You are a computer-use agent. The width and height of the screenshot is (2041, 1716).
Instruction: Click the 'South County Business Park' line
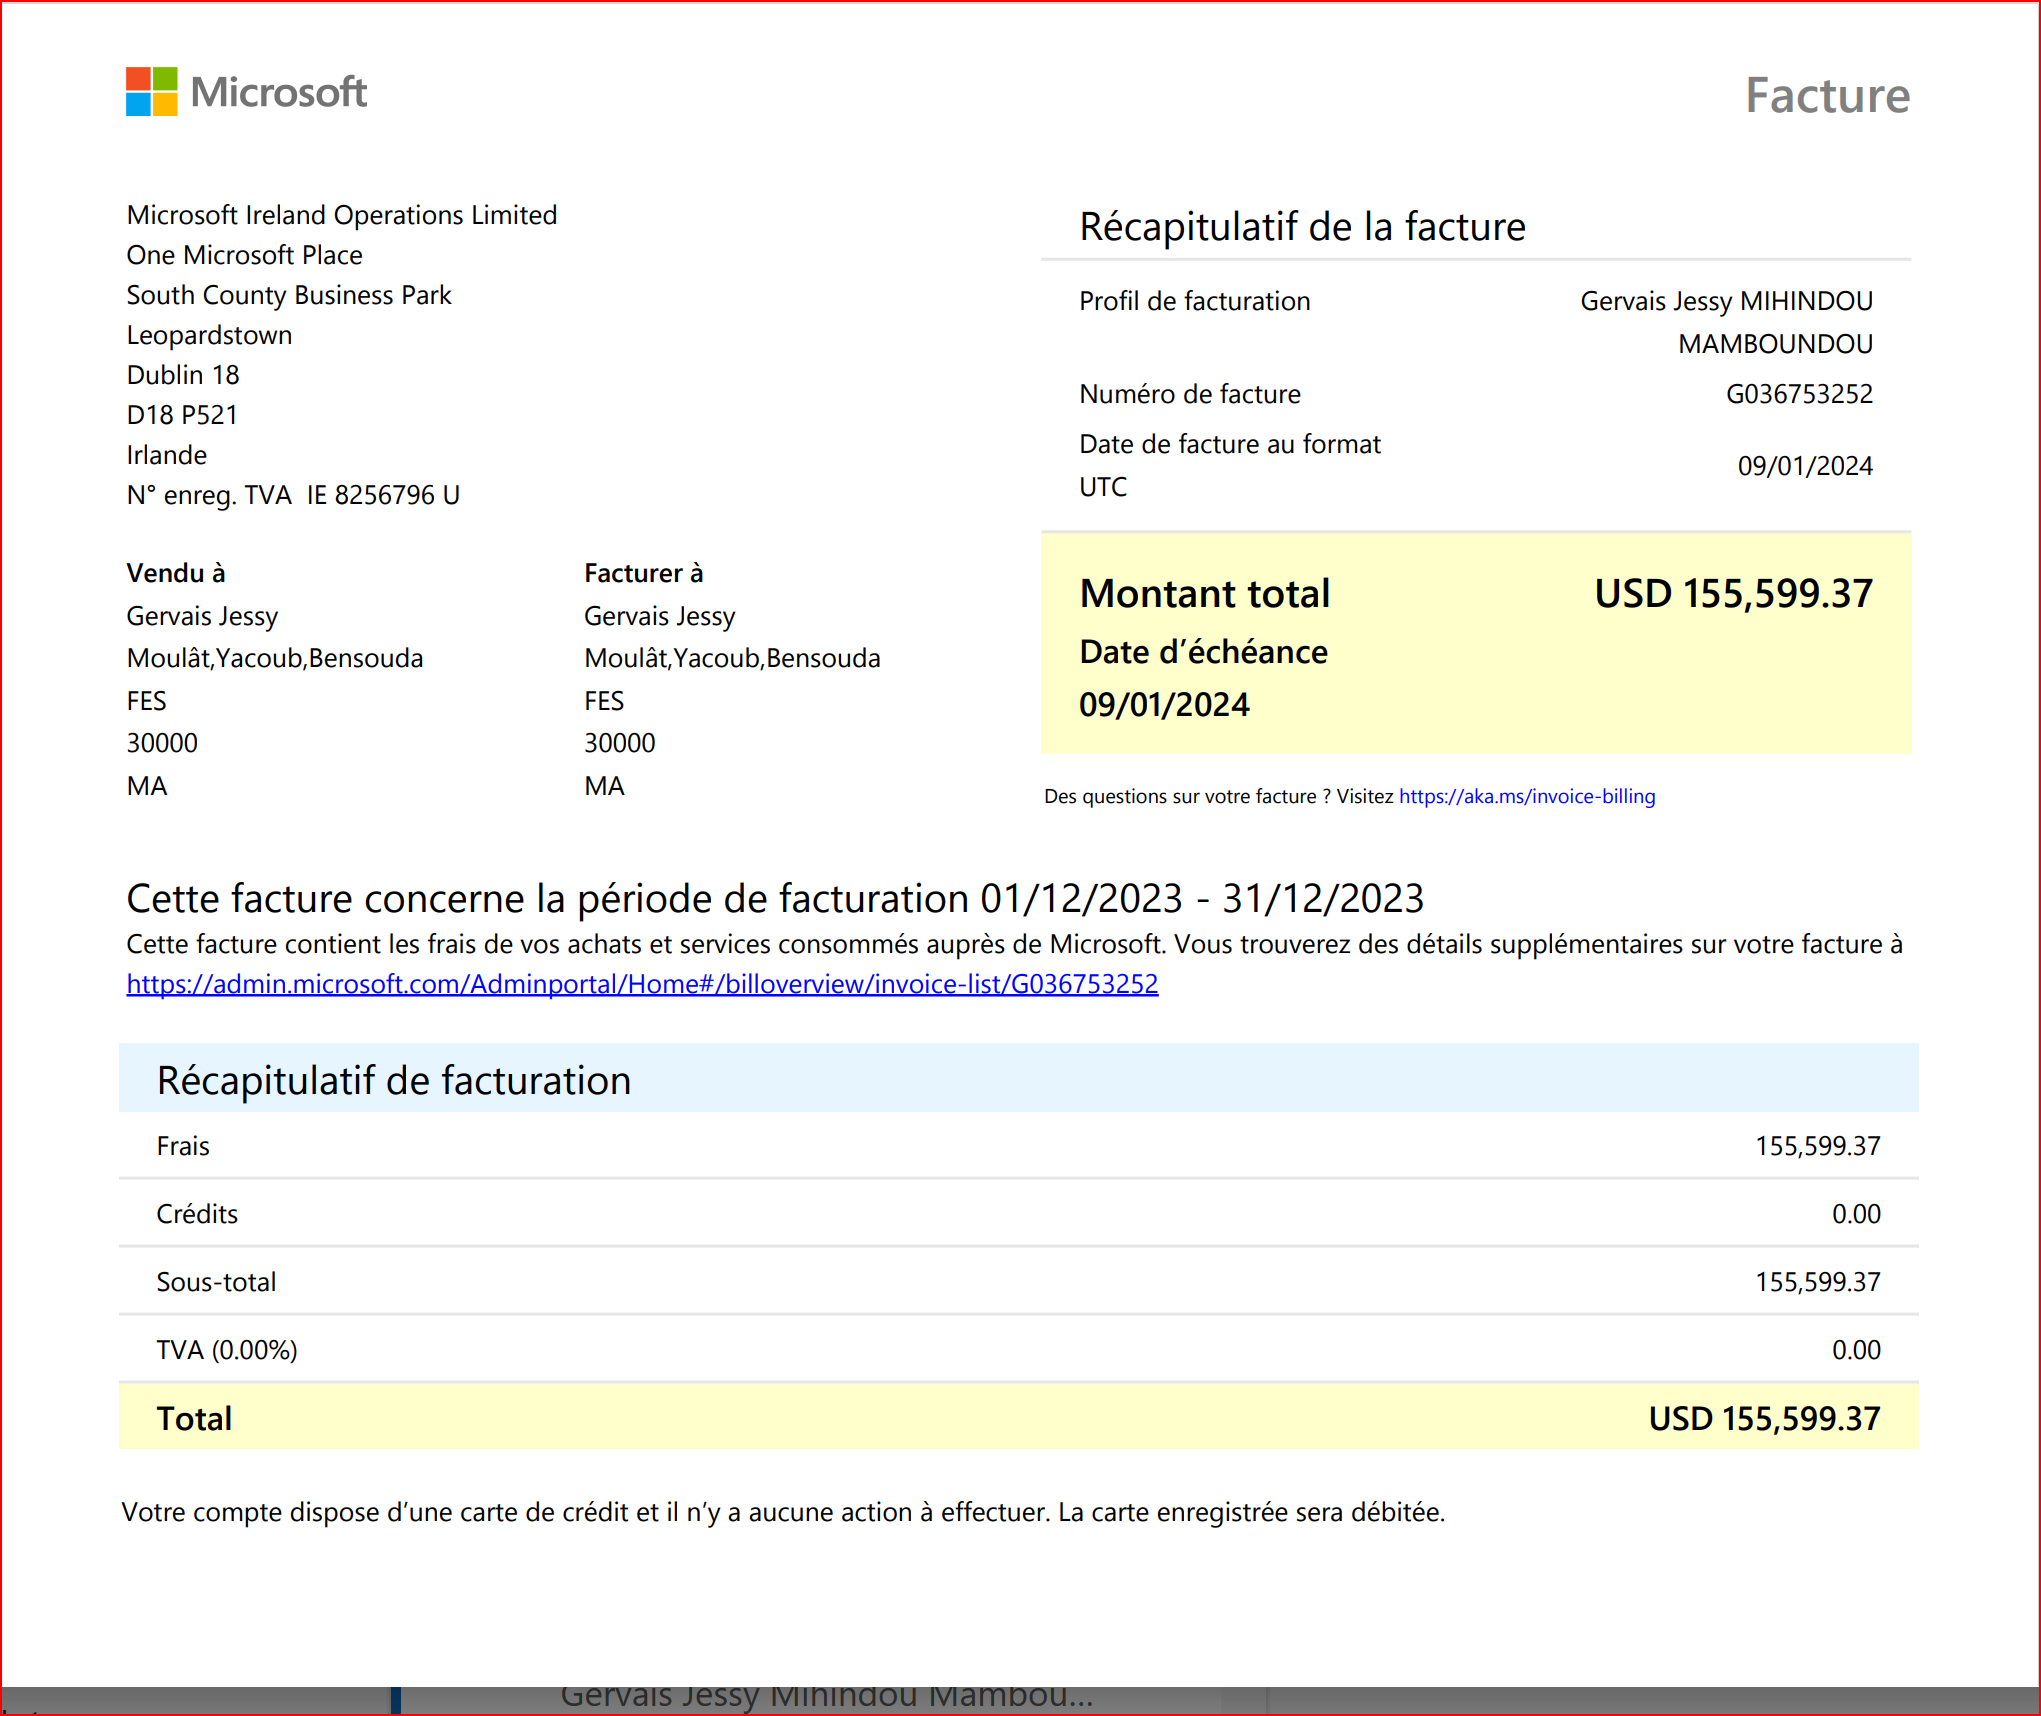point(289,295)
